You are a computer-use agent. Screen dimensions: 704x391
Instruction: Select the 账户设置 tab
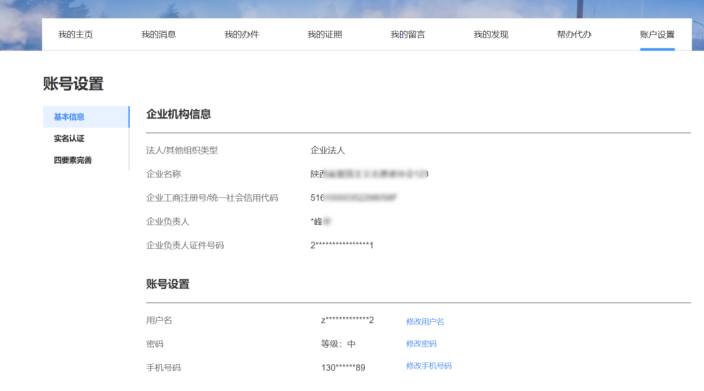pyautogui.click(x=657, y=35)
